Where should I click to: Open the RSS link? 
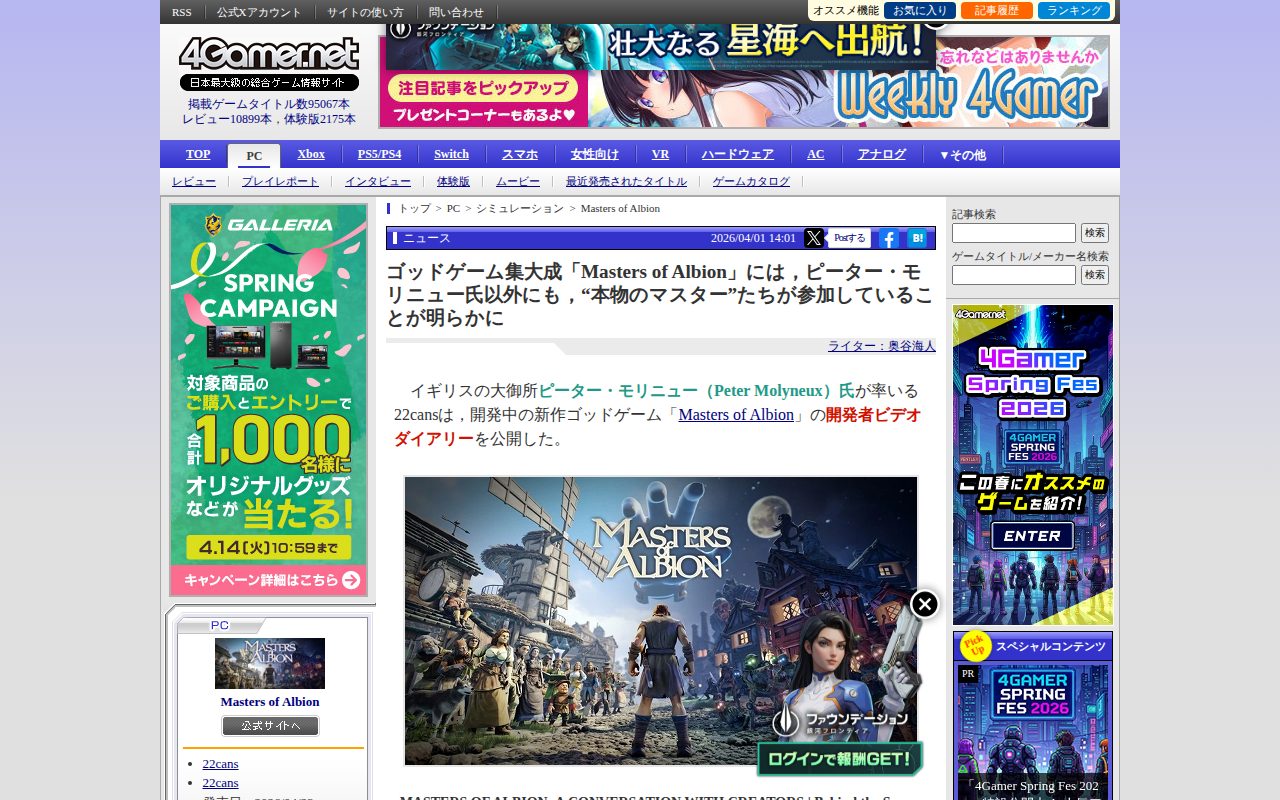[x=182, y=12]
